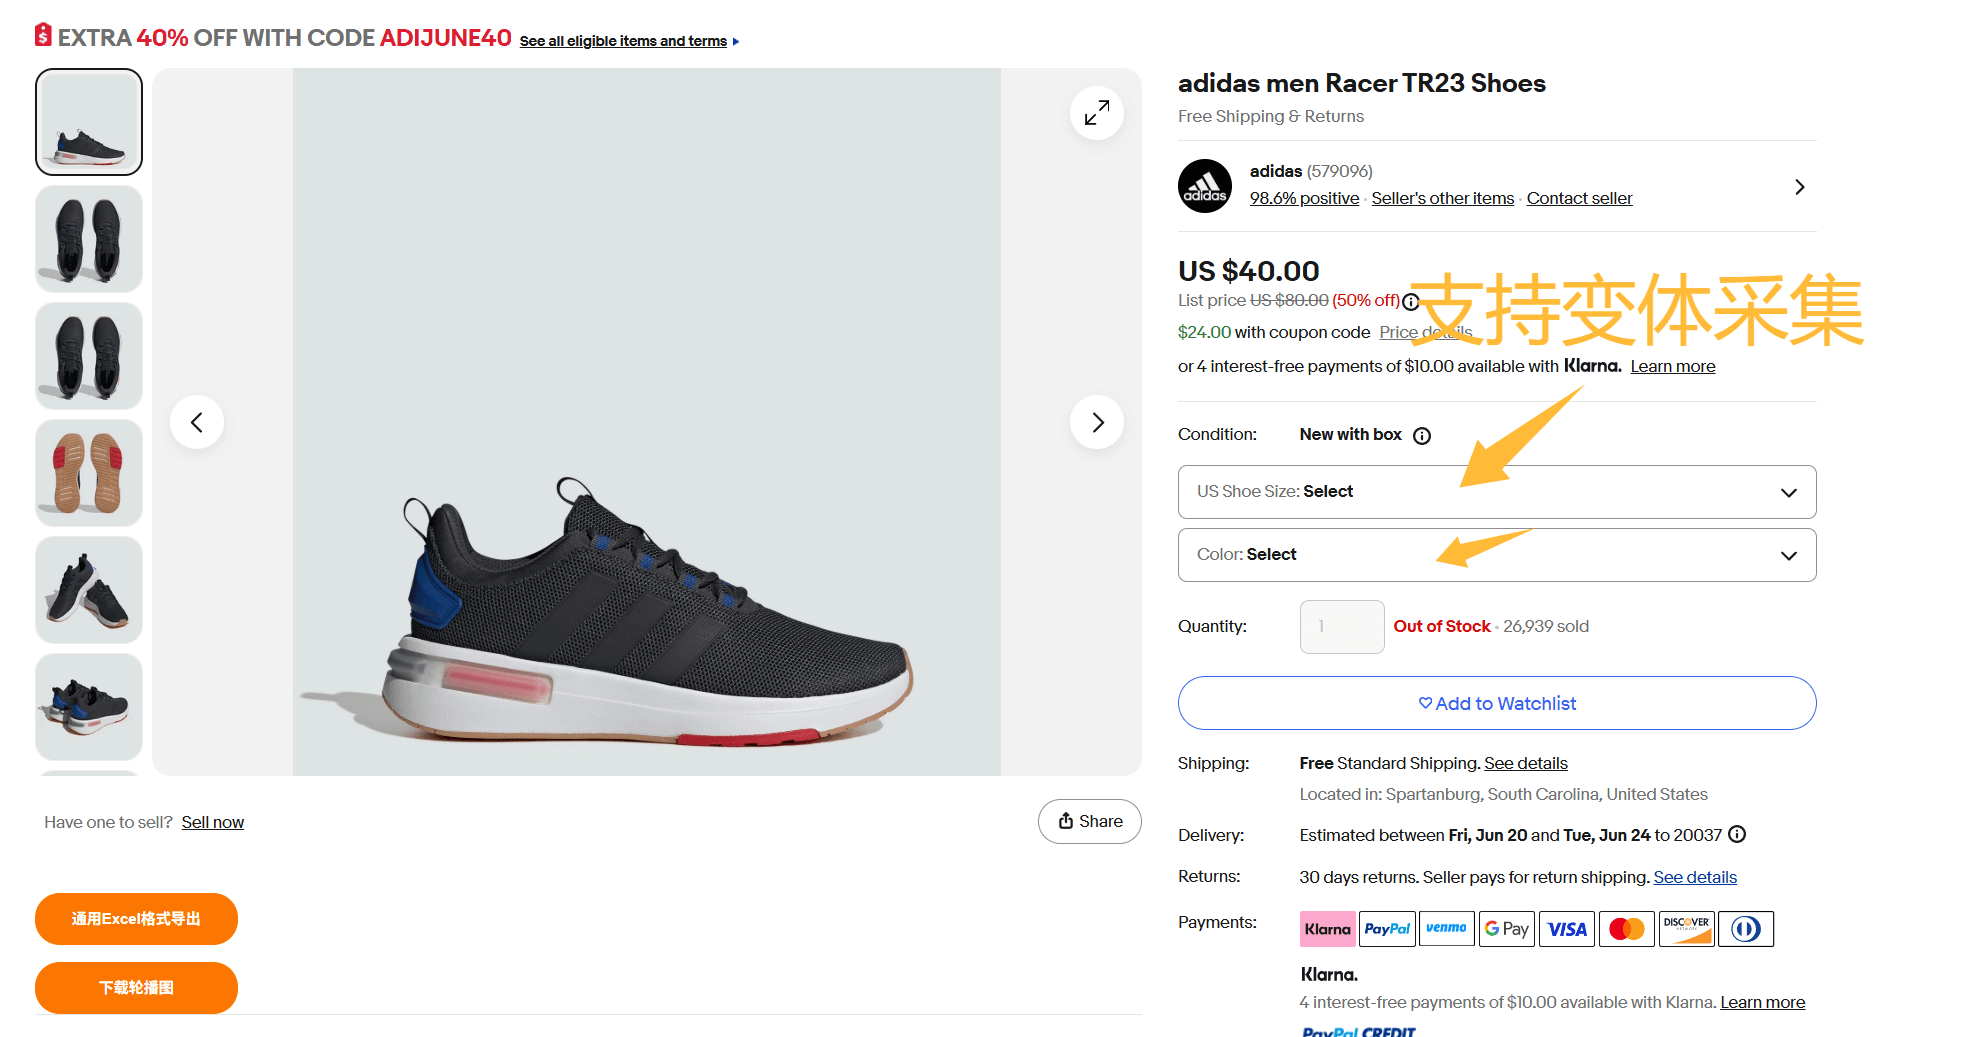Click the orange download carousel images button

click(136, 987)
